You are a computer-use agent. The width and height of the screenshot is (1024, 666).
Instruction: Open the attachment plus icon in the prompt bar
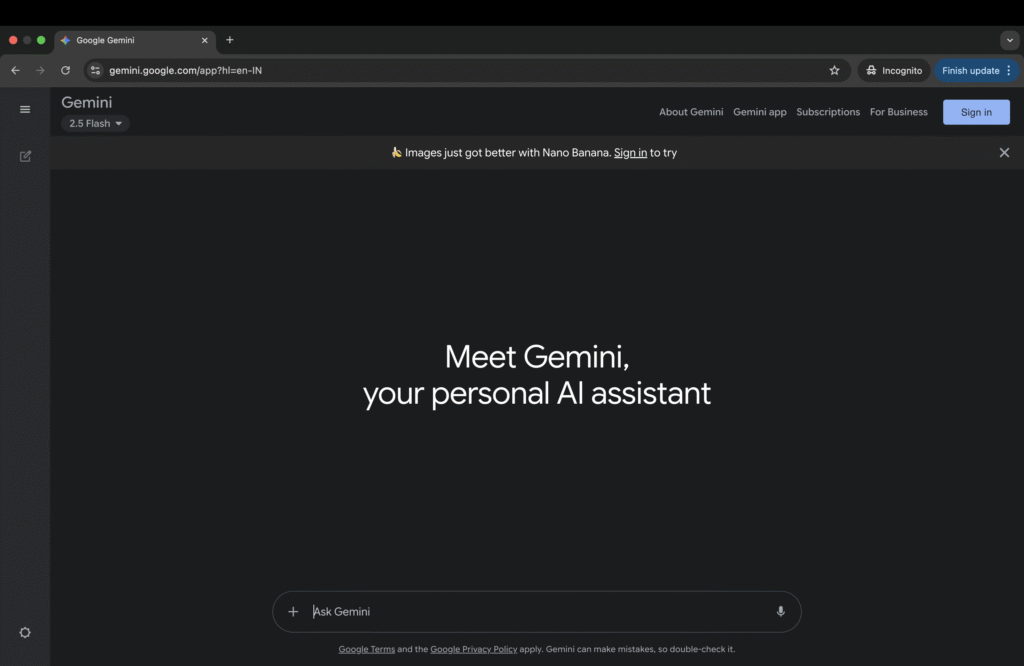coord(293,611)
